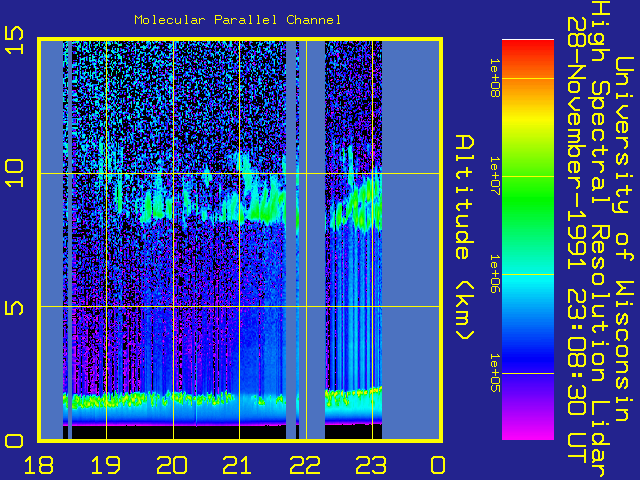Screen dimensions: 640x480
Task: Click the altitude axis label 5
Action: [15, 308]
